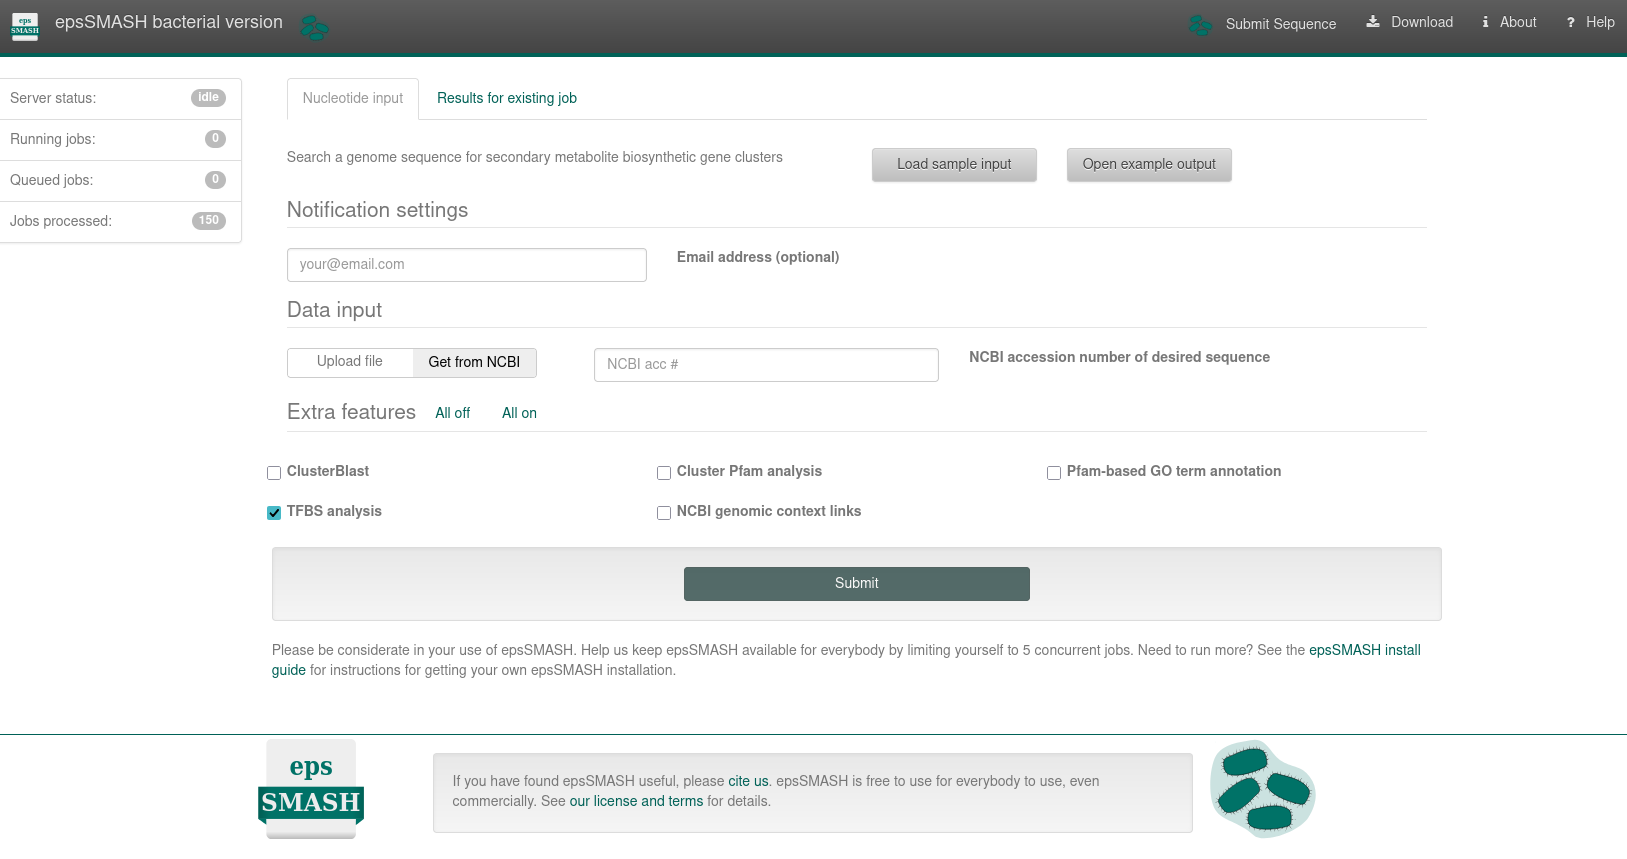Open the Results for existing job tab

coord(507,98)
